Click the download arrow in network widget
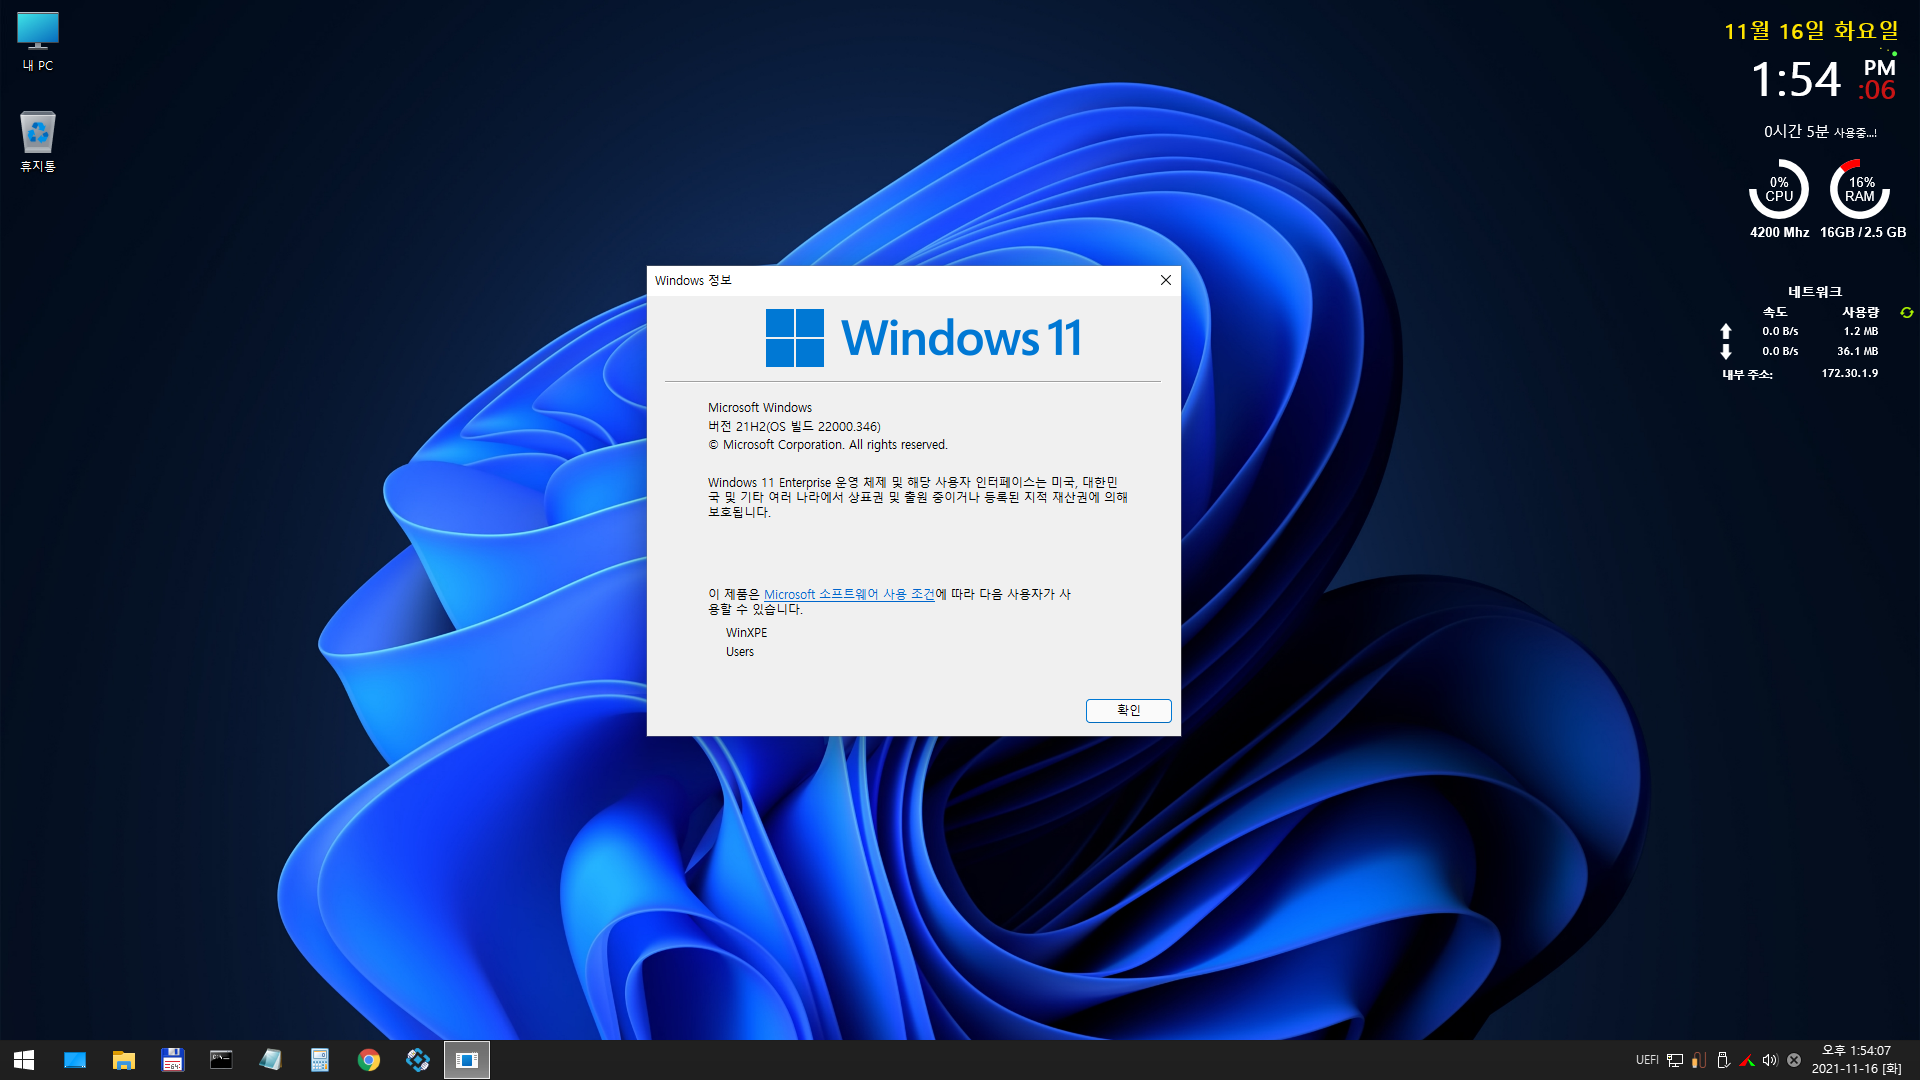 [1726, 352]
